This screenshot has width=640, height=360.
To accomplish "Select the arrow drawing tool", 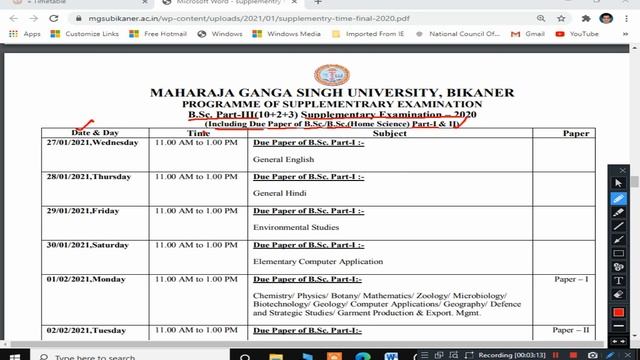I will tap(618, 240).
